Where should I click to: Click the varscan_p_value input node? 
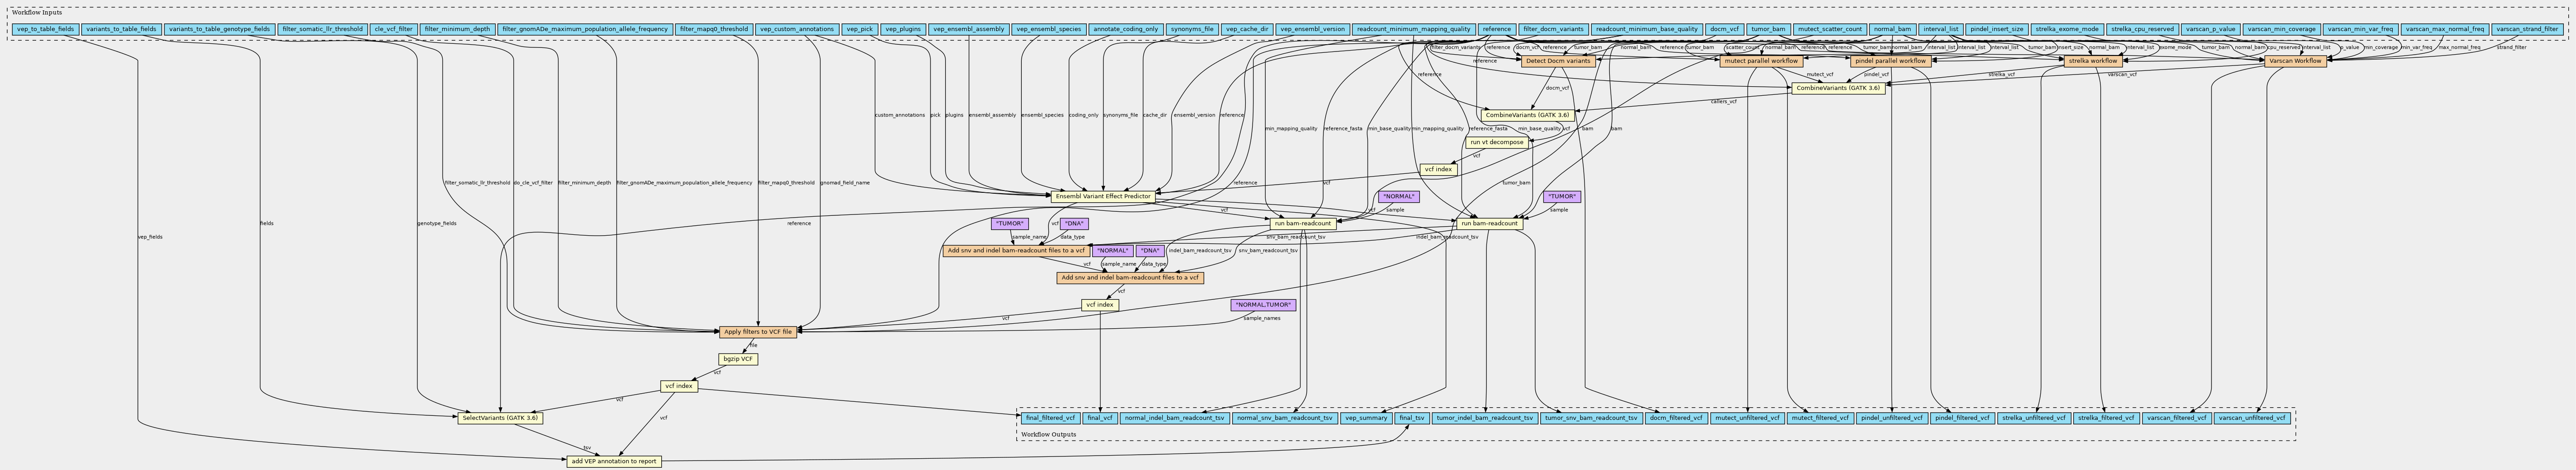[x=2211, y=29]
